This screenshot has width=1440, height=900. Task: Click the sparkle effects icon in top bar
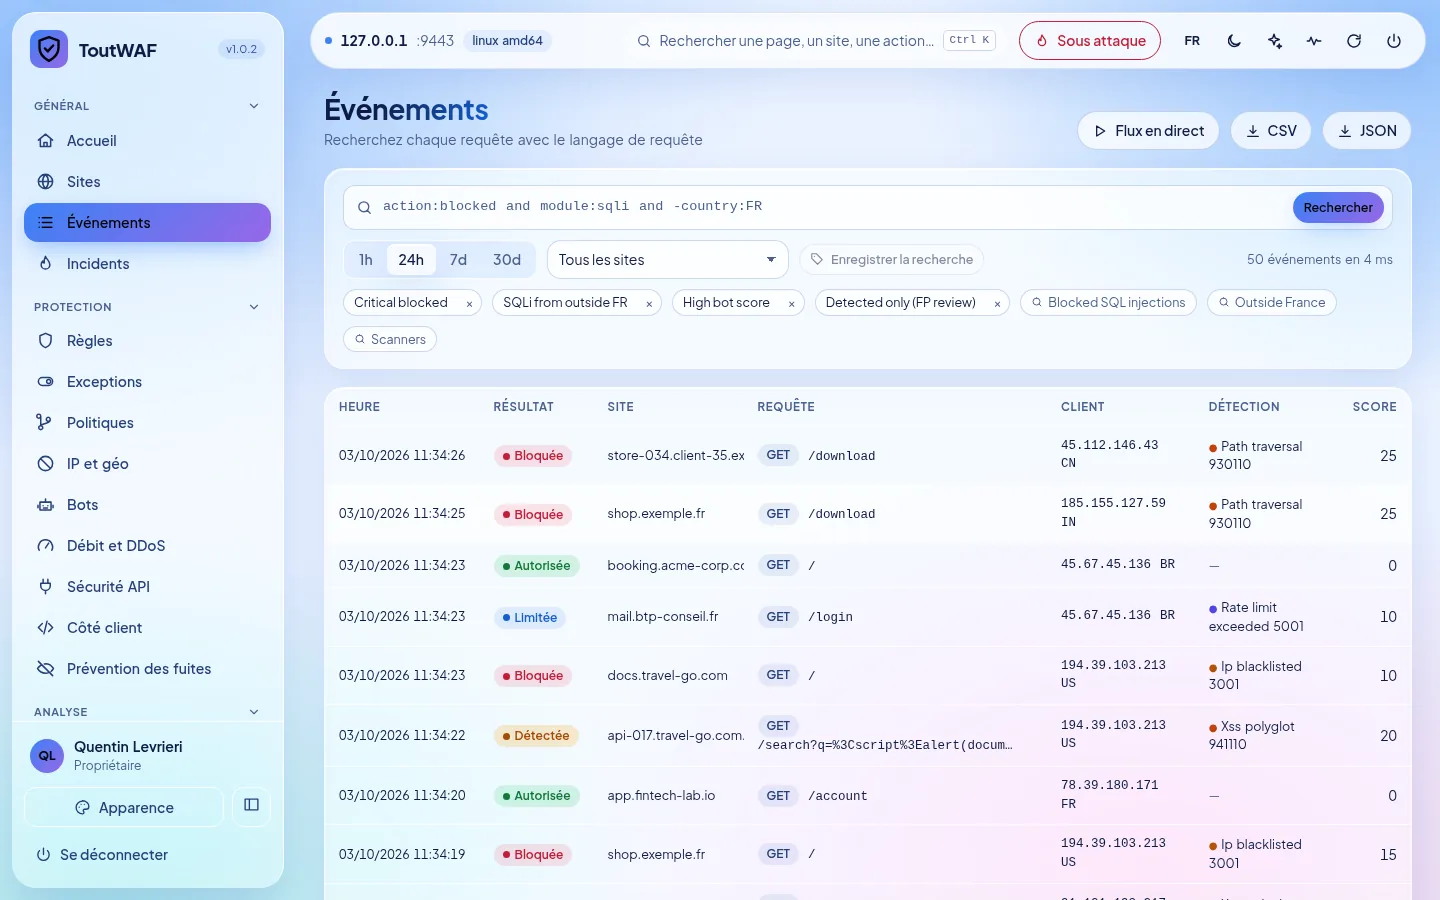coord(1274,41)
